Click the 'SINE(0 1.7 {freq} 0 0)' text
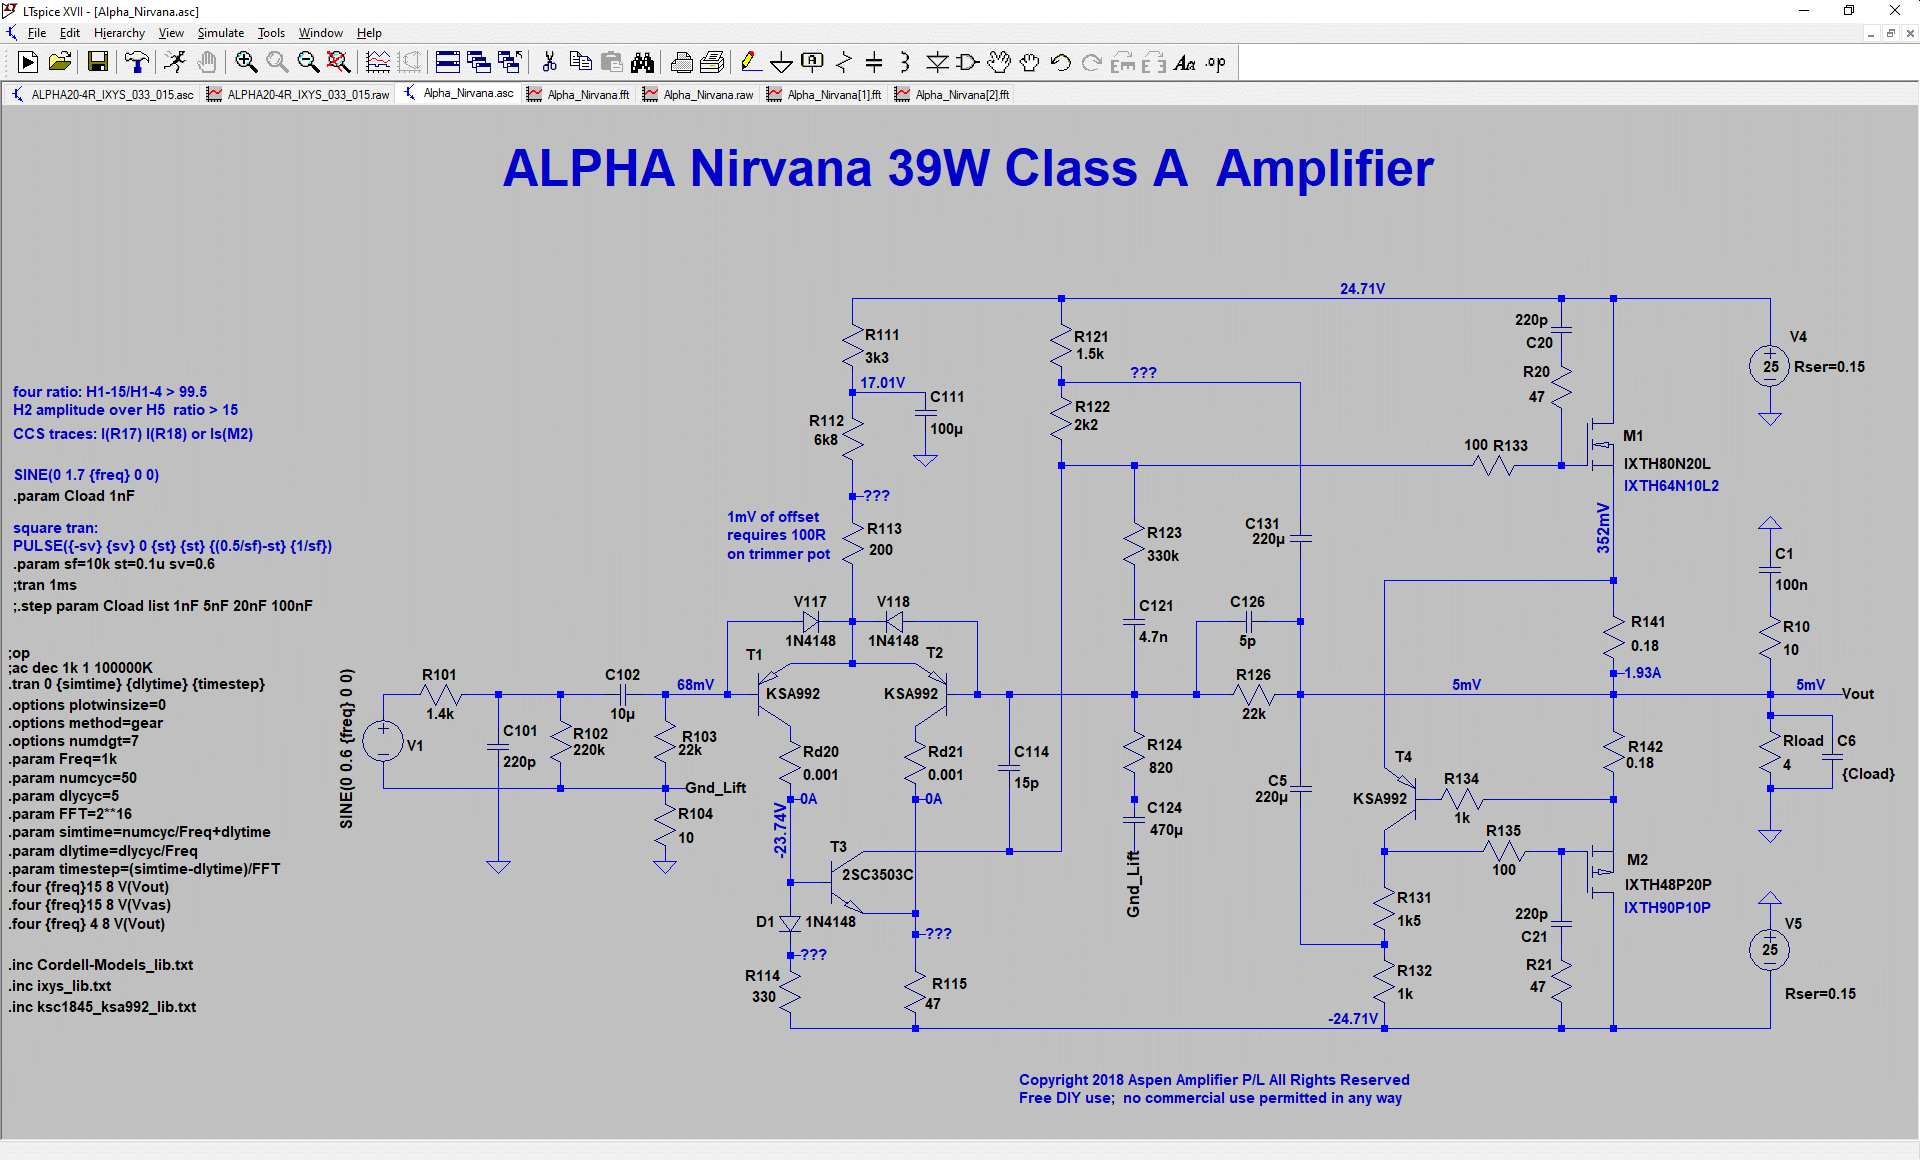 (x=86, y=475)
